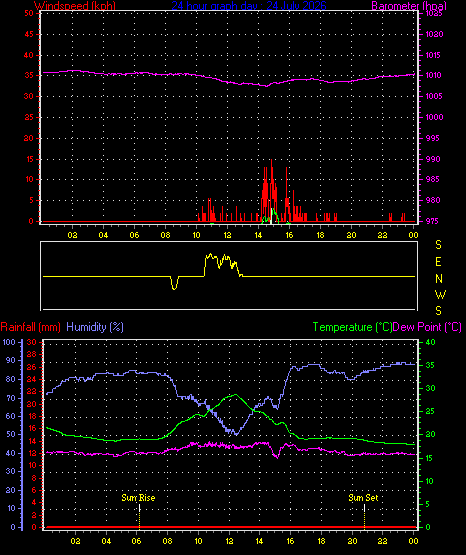Click the '25' temperature axis value
This screenshot has width=466, height=555.
click(430, 411)
